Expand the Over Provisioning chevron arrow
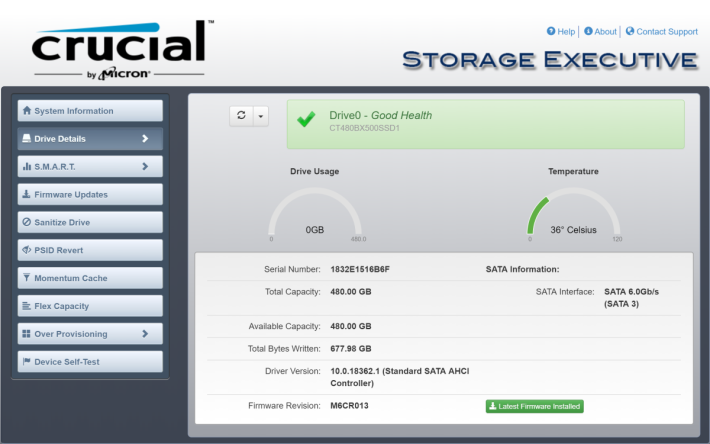This screenshot has width=710, height=444. pos(145,334)
